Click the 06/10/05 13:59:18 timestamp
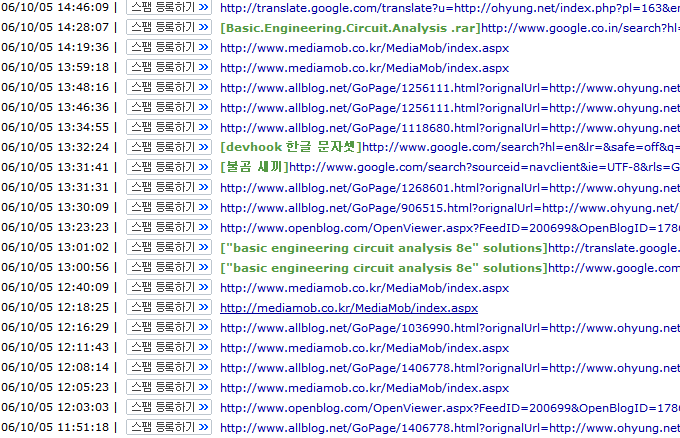Viewport: 680px width, 438px height. [x=55, y=67]
